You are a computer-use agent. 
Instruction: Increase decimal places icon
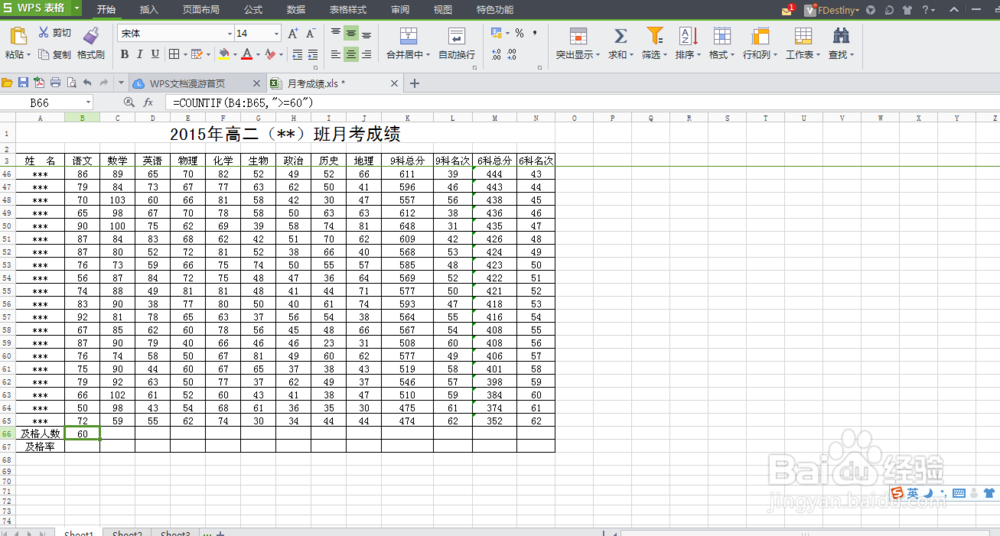pyautogui.click(x=496, y=55)
